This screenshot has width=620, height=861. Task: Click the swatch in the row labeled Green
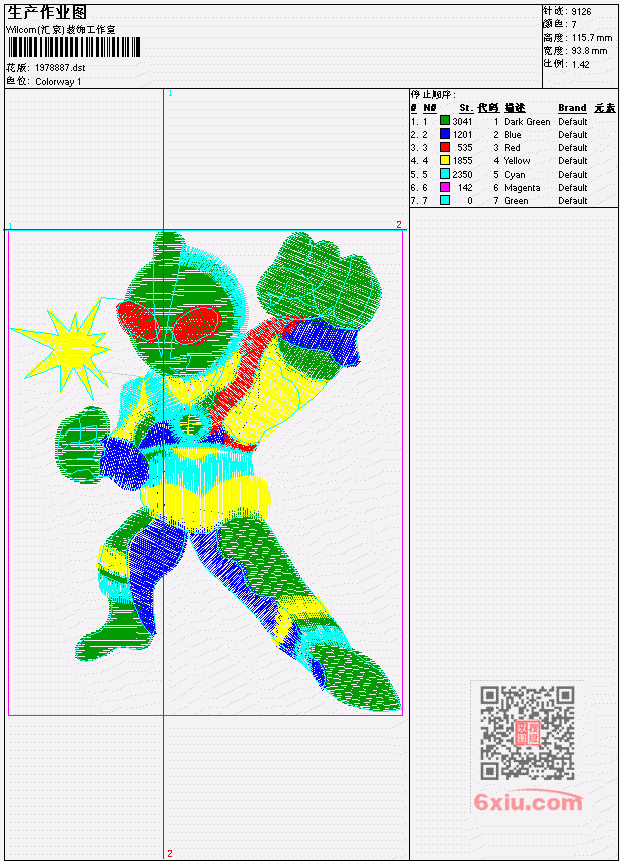[445, 200]
